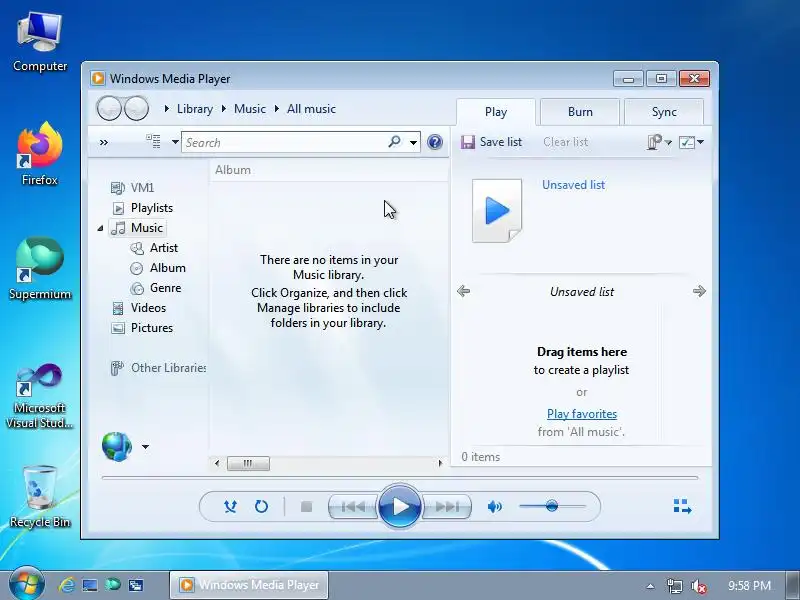The width and height of the screenshot is (800, 600).
Task: Select Album under Music
Action: point(158,268)
